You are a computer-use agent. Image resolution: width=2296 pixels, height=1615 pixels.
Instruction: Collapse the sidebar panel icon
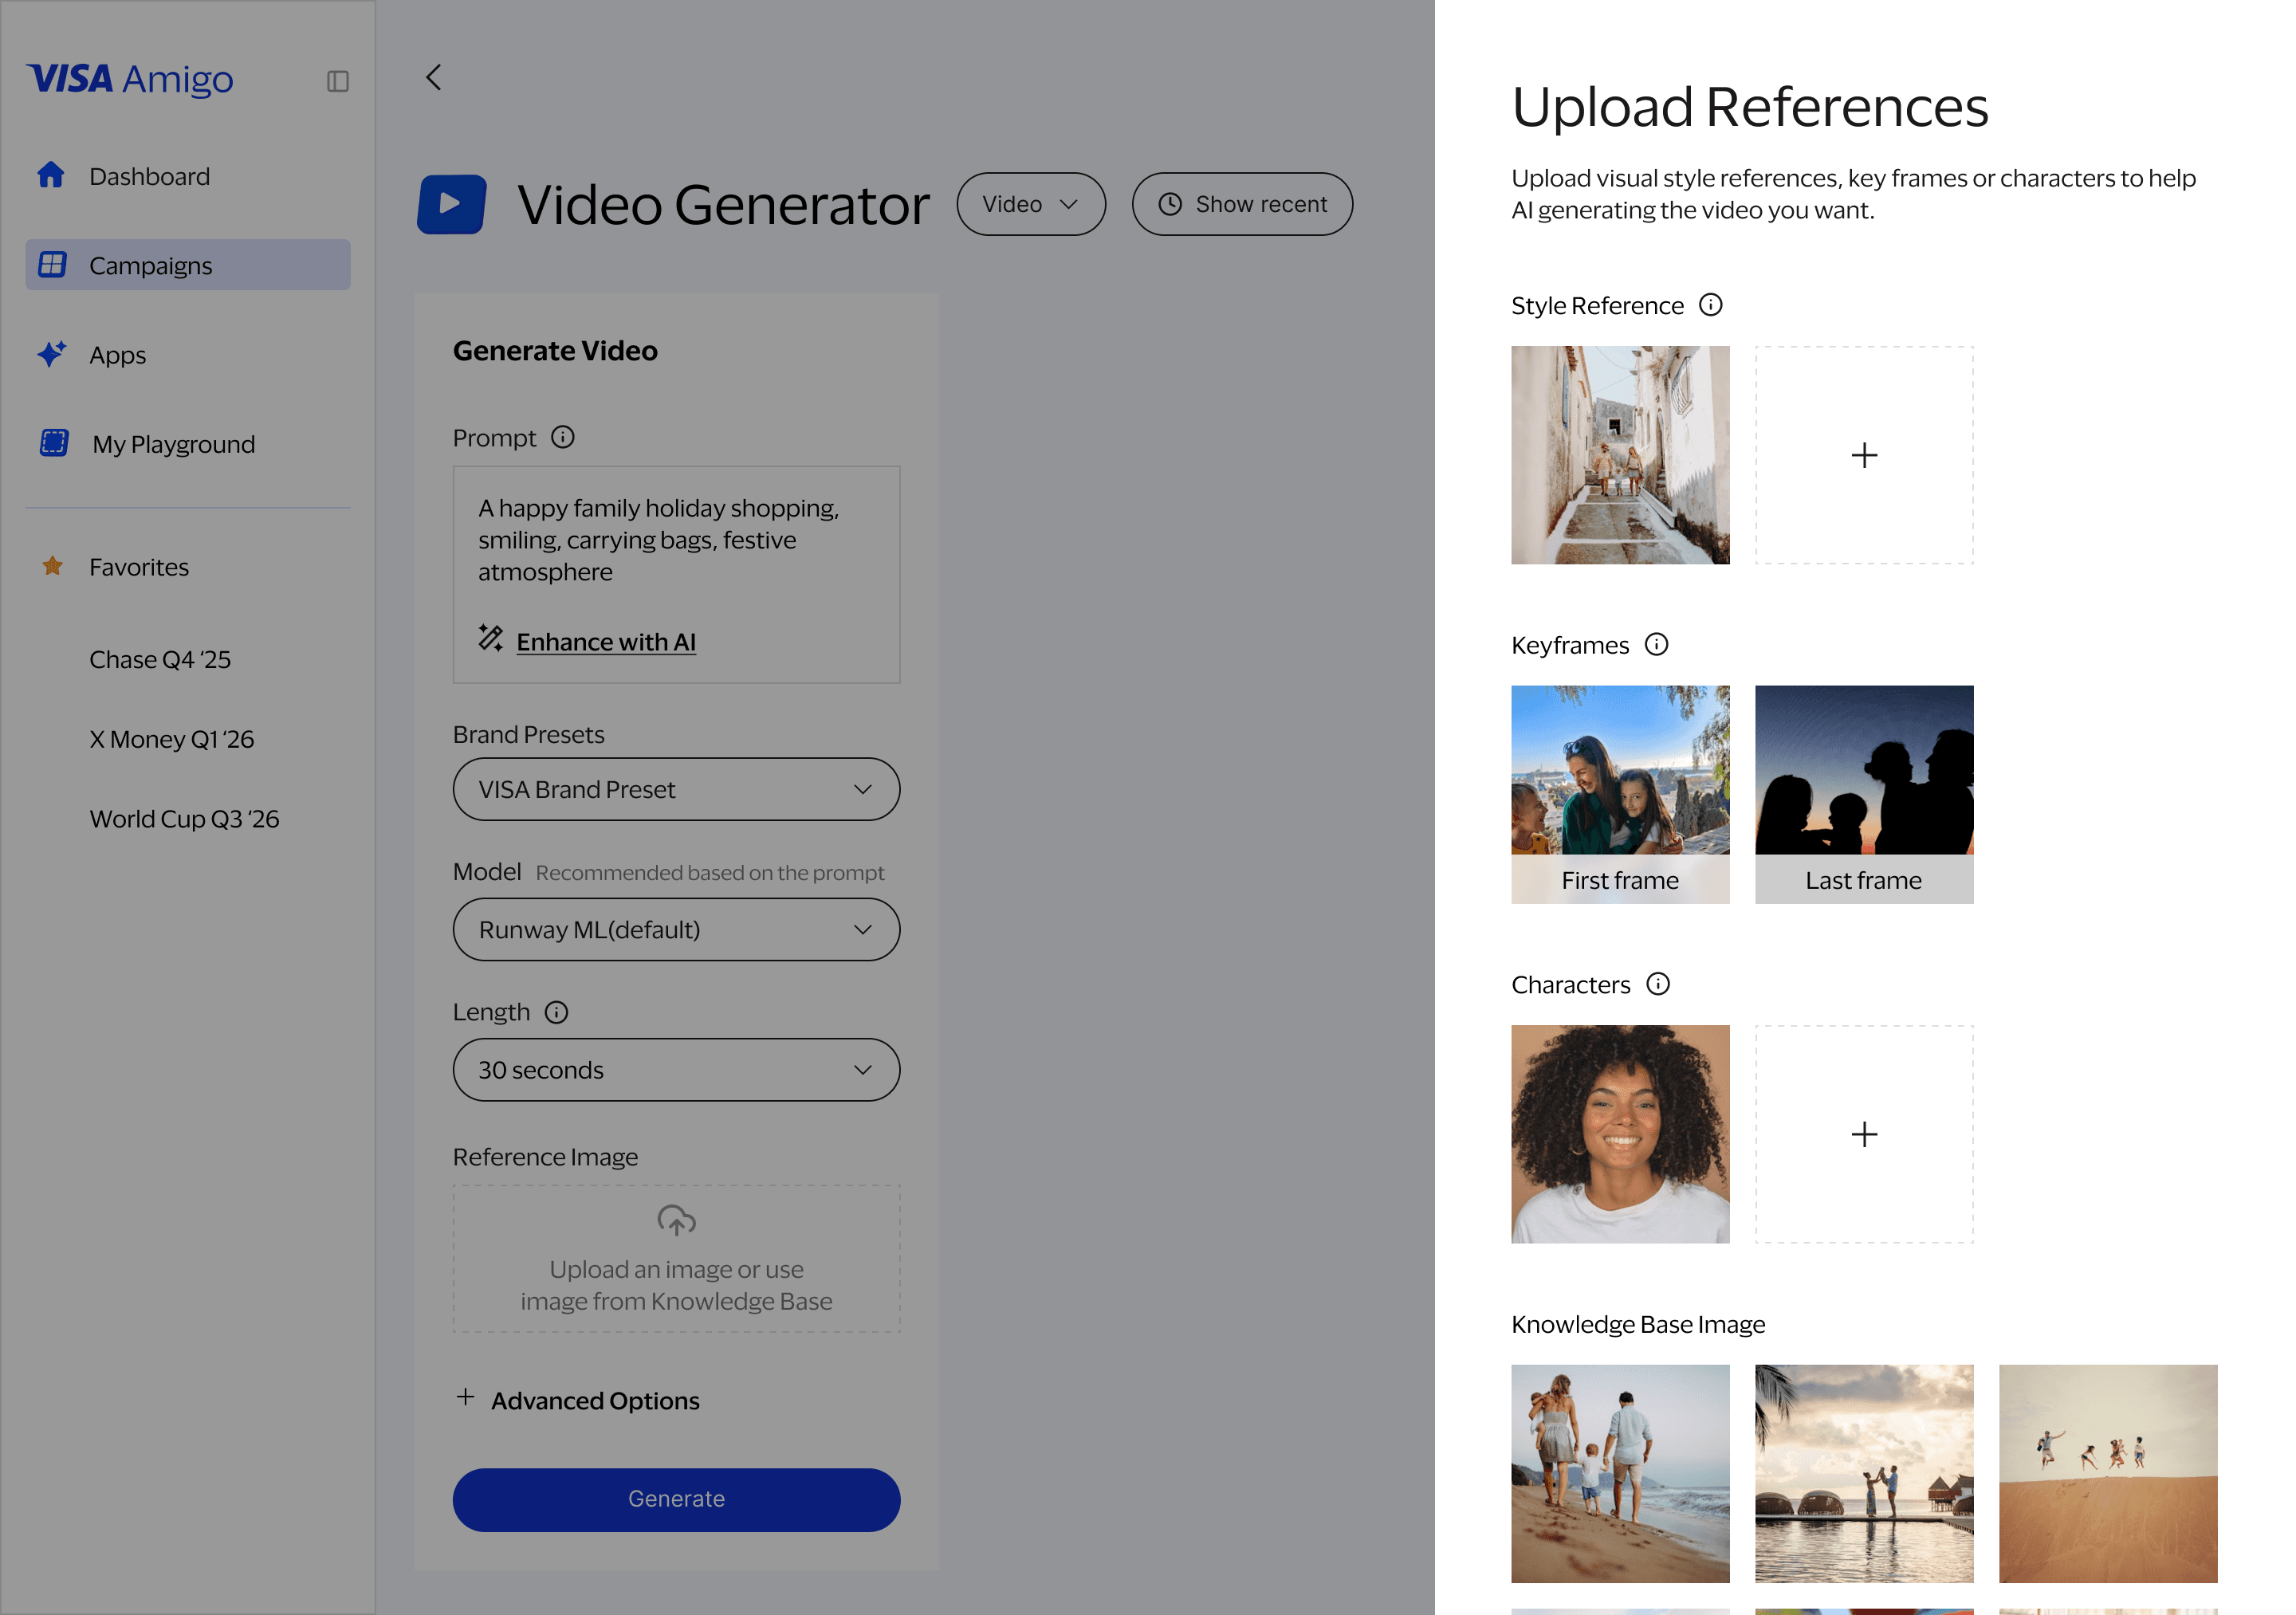(x=338, y=81)
